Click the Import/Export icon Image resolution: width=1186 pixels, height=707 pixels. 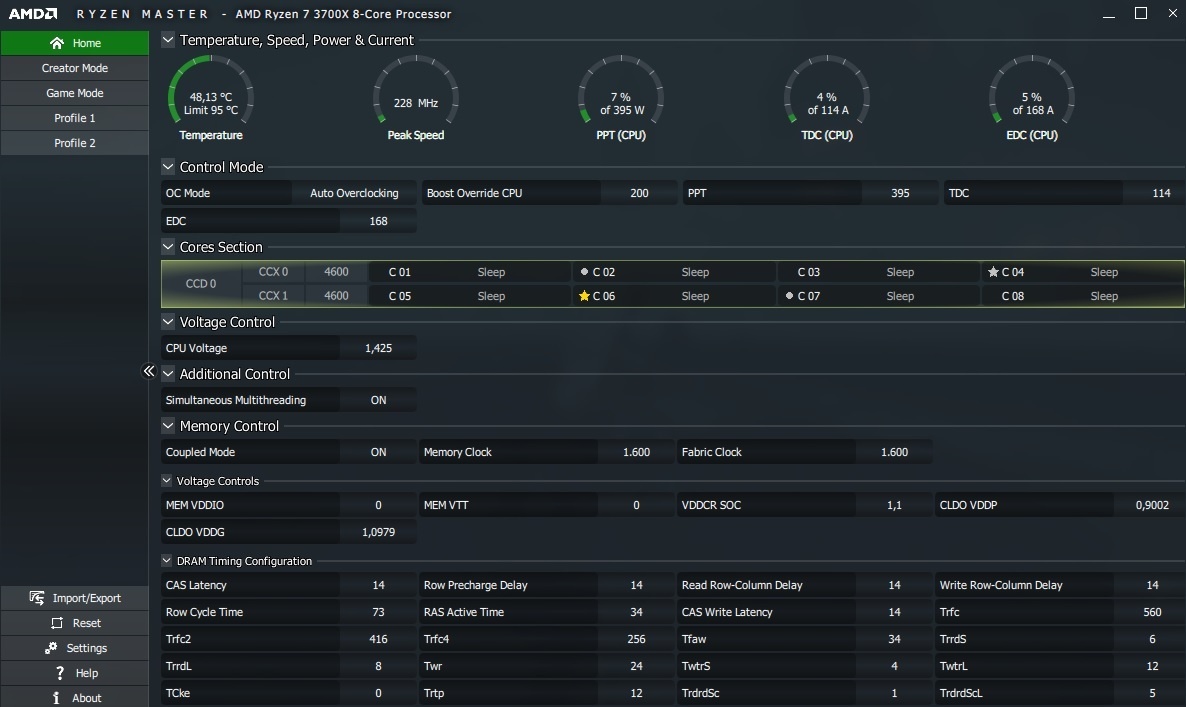[x=36, y=598]
